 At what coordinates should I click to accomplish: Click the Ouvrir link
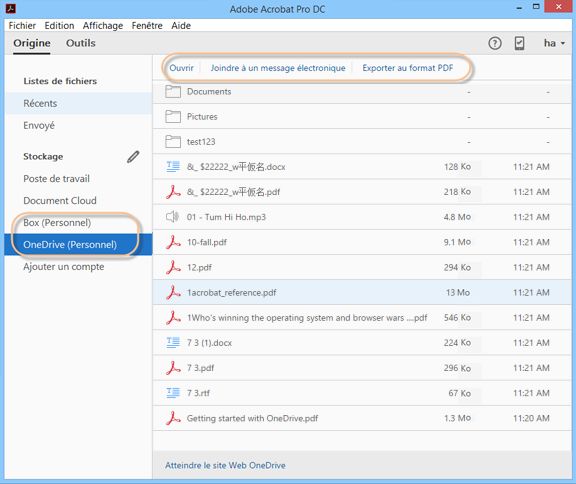click(181, 68)
